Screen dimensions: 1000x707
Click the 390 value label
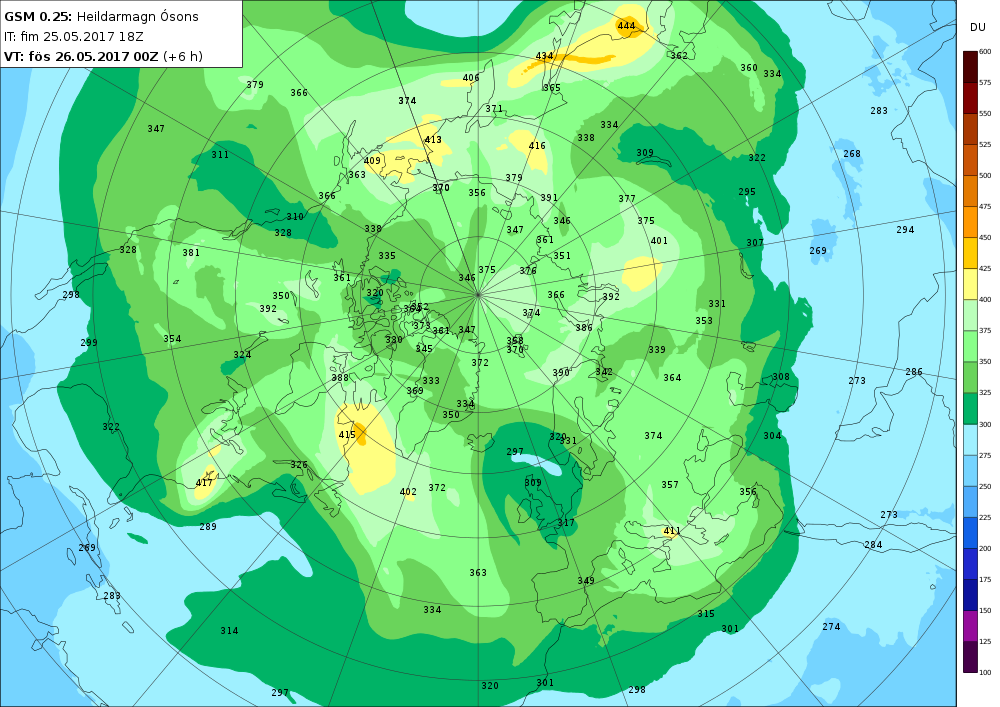point(561,373)
